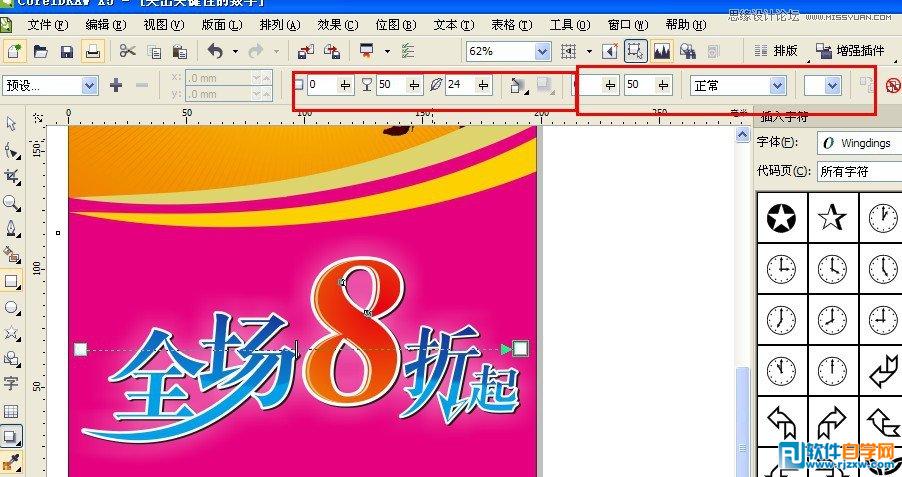Screen dimensions: 902x477
Task: Open the 编辑(E) menu
Action: [106, 25]
